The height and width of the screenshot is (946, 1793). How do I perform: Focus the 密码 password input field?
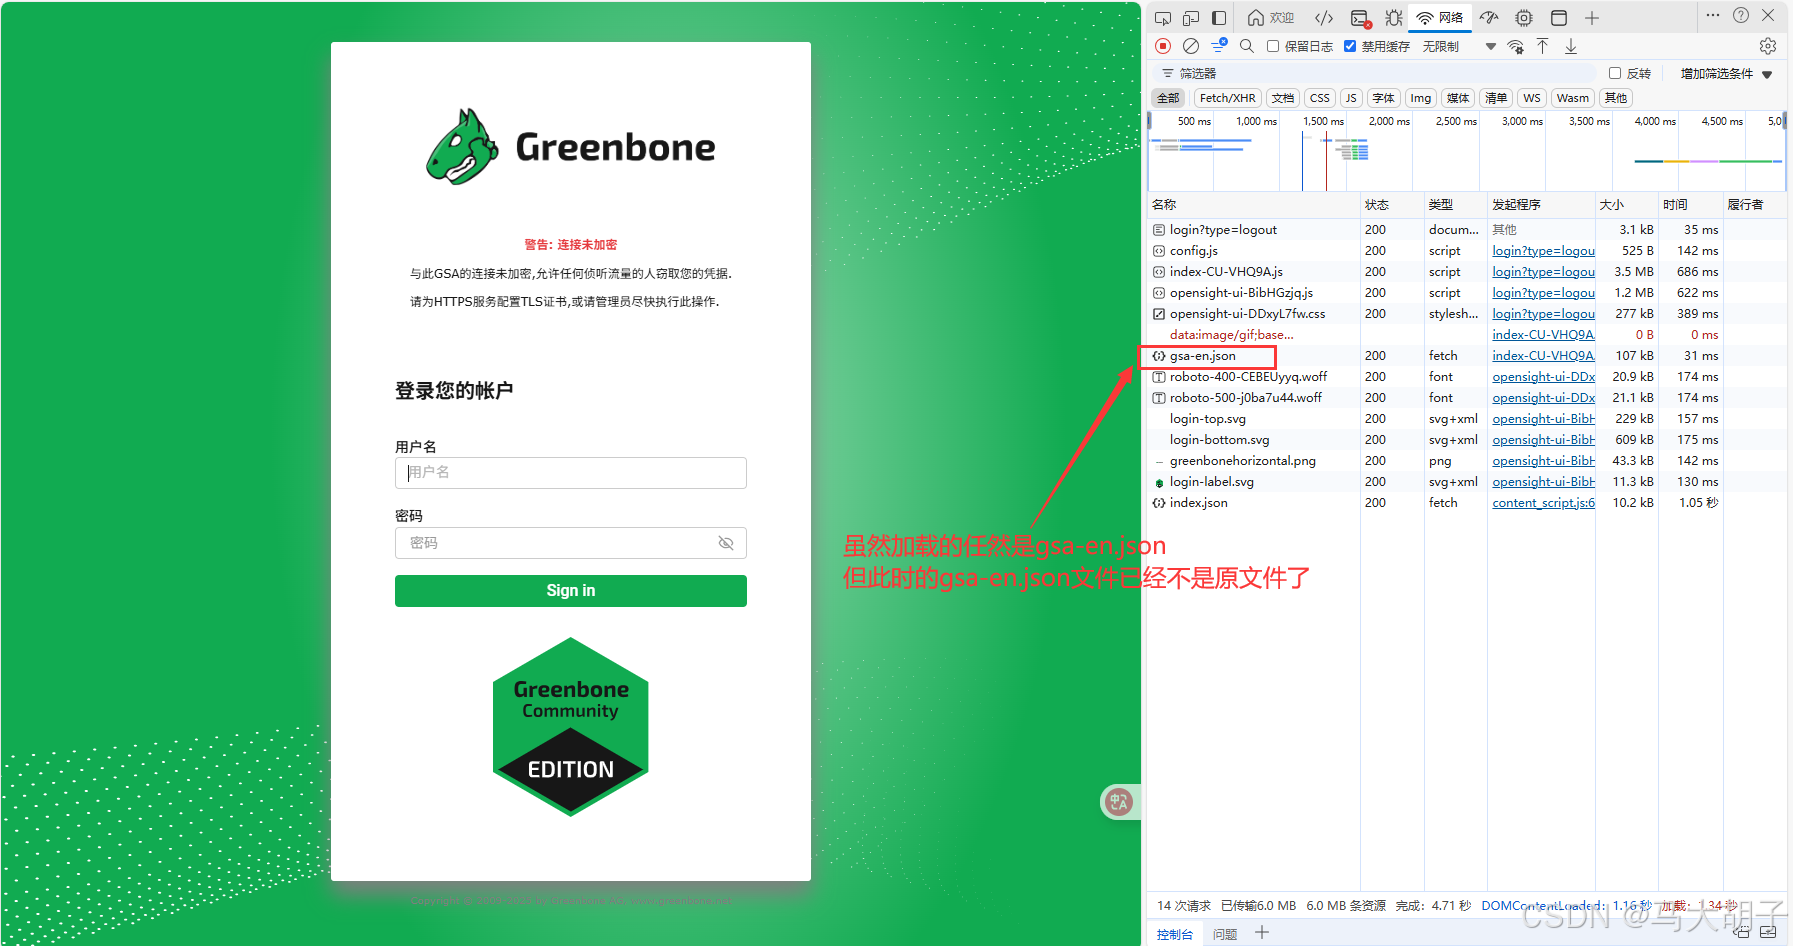tap(571, 543)
